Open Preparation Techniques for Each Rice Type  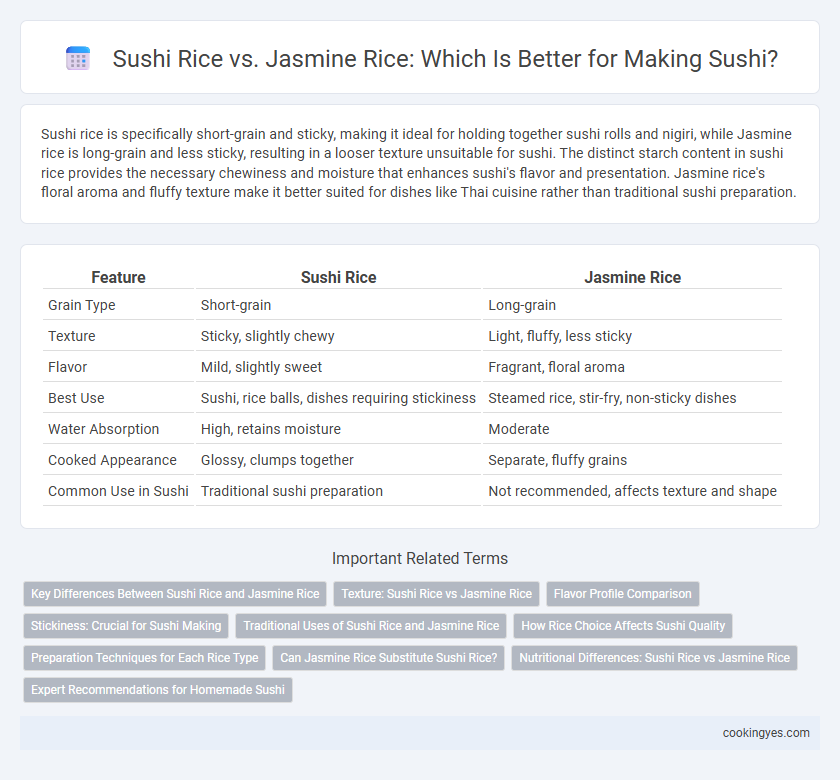[145, 658]
